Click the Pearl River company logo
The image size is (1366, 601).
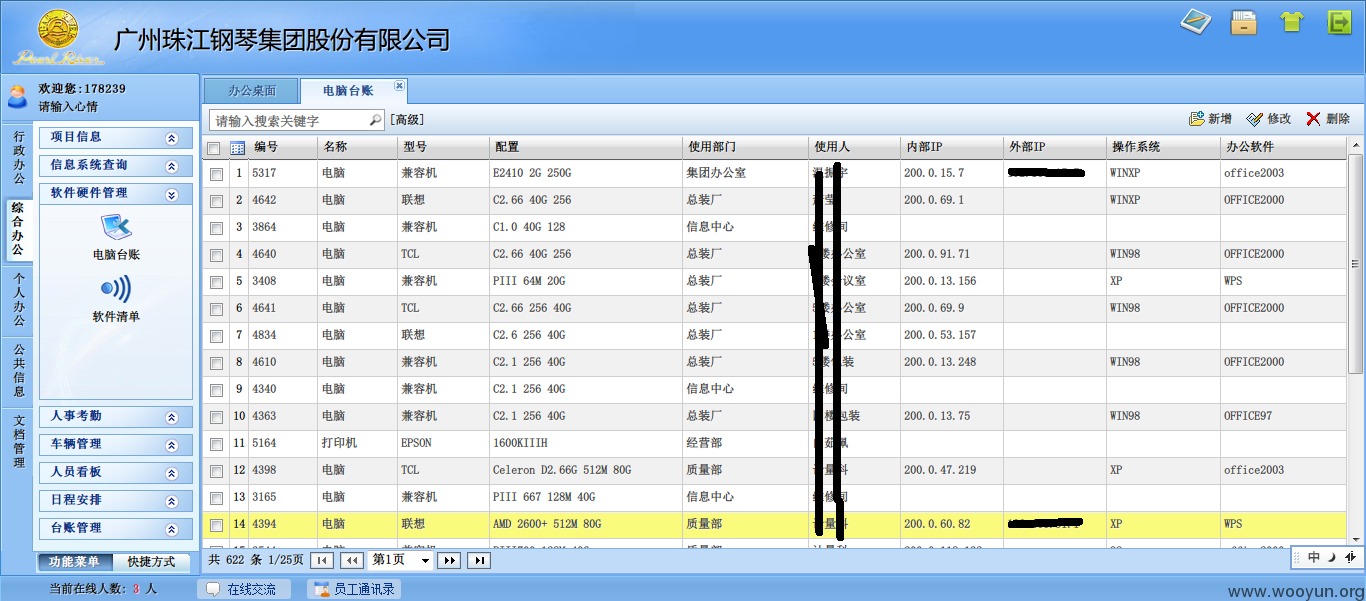tap(58, 36)
